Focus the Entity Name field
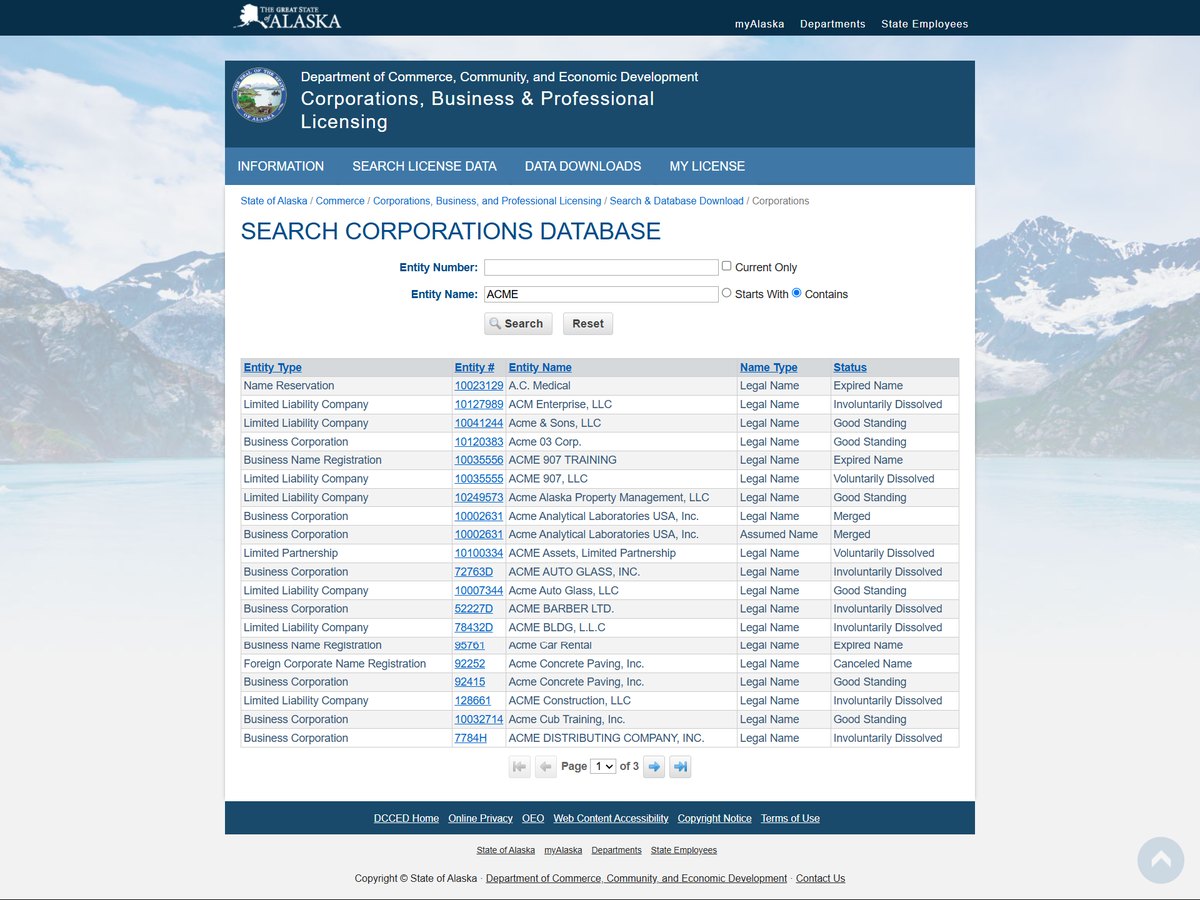Viewport: 1200px width, 900px height. pos(601,294)
